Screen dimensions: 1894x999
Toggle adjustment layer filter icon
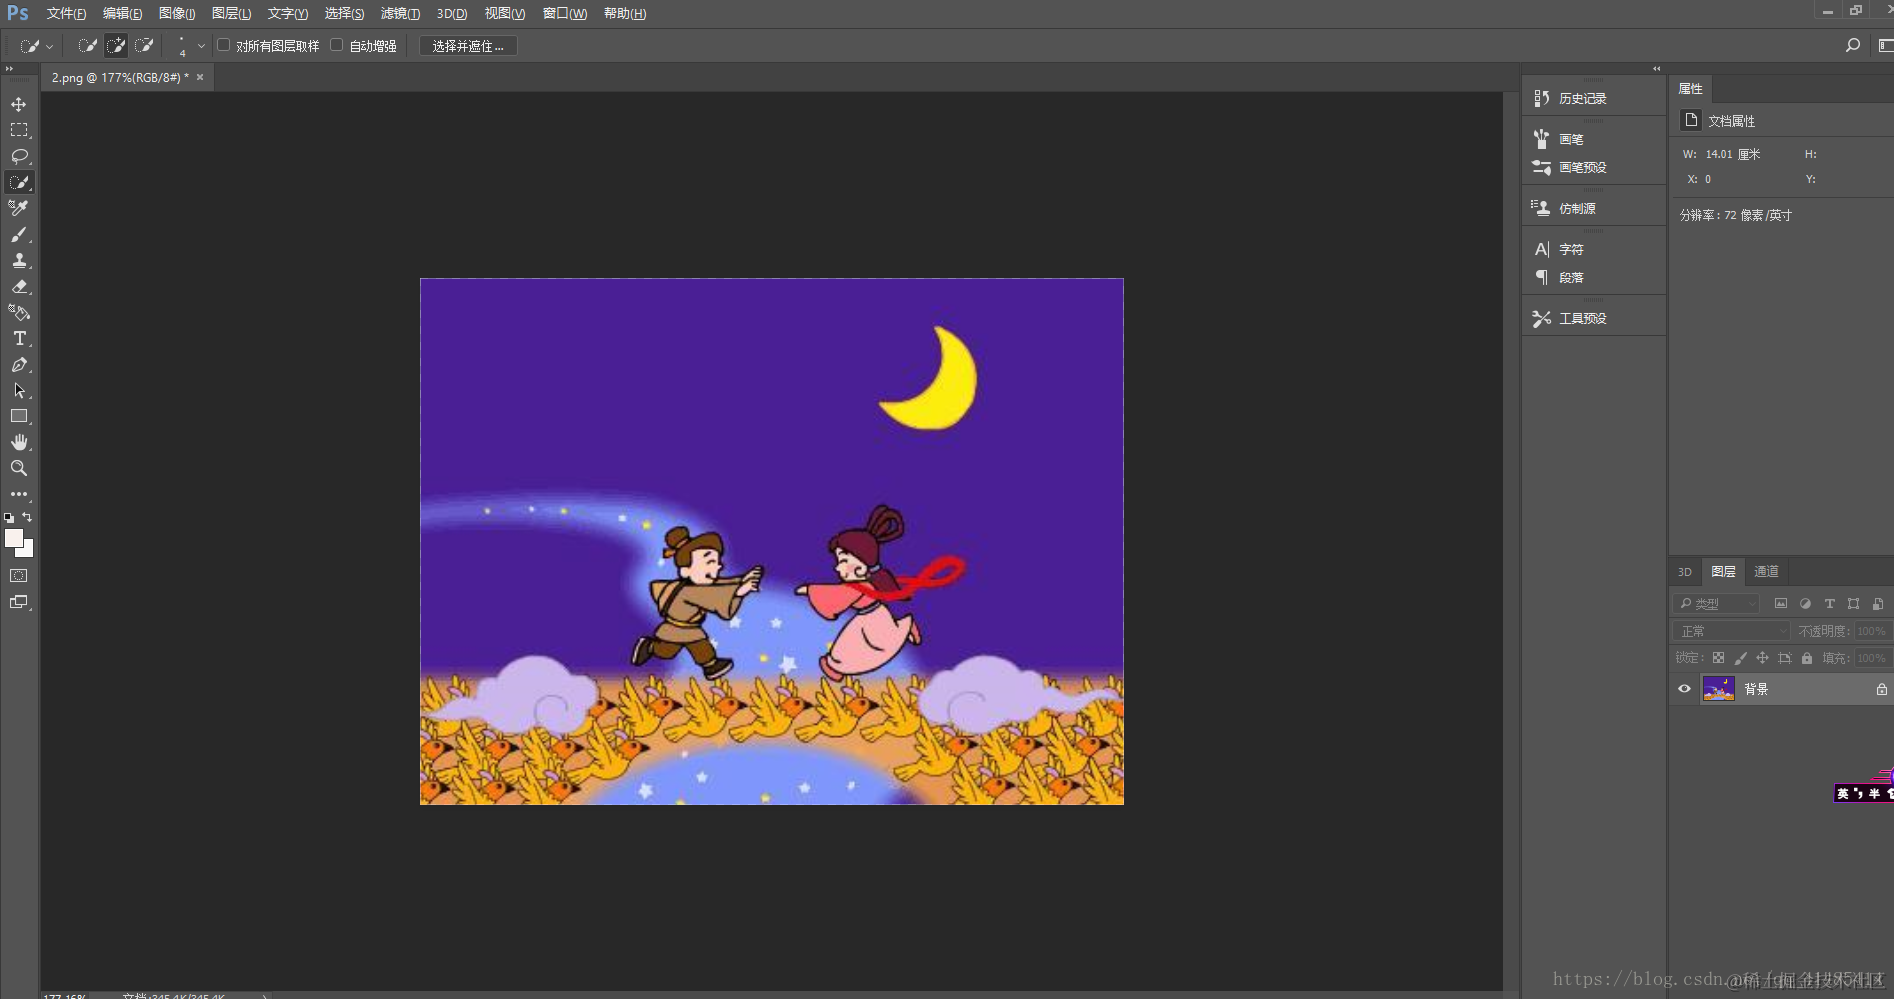[1805, 604]
